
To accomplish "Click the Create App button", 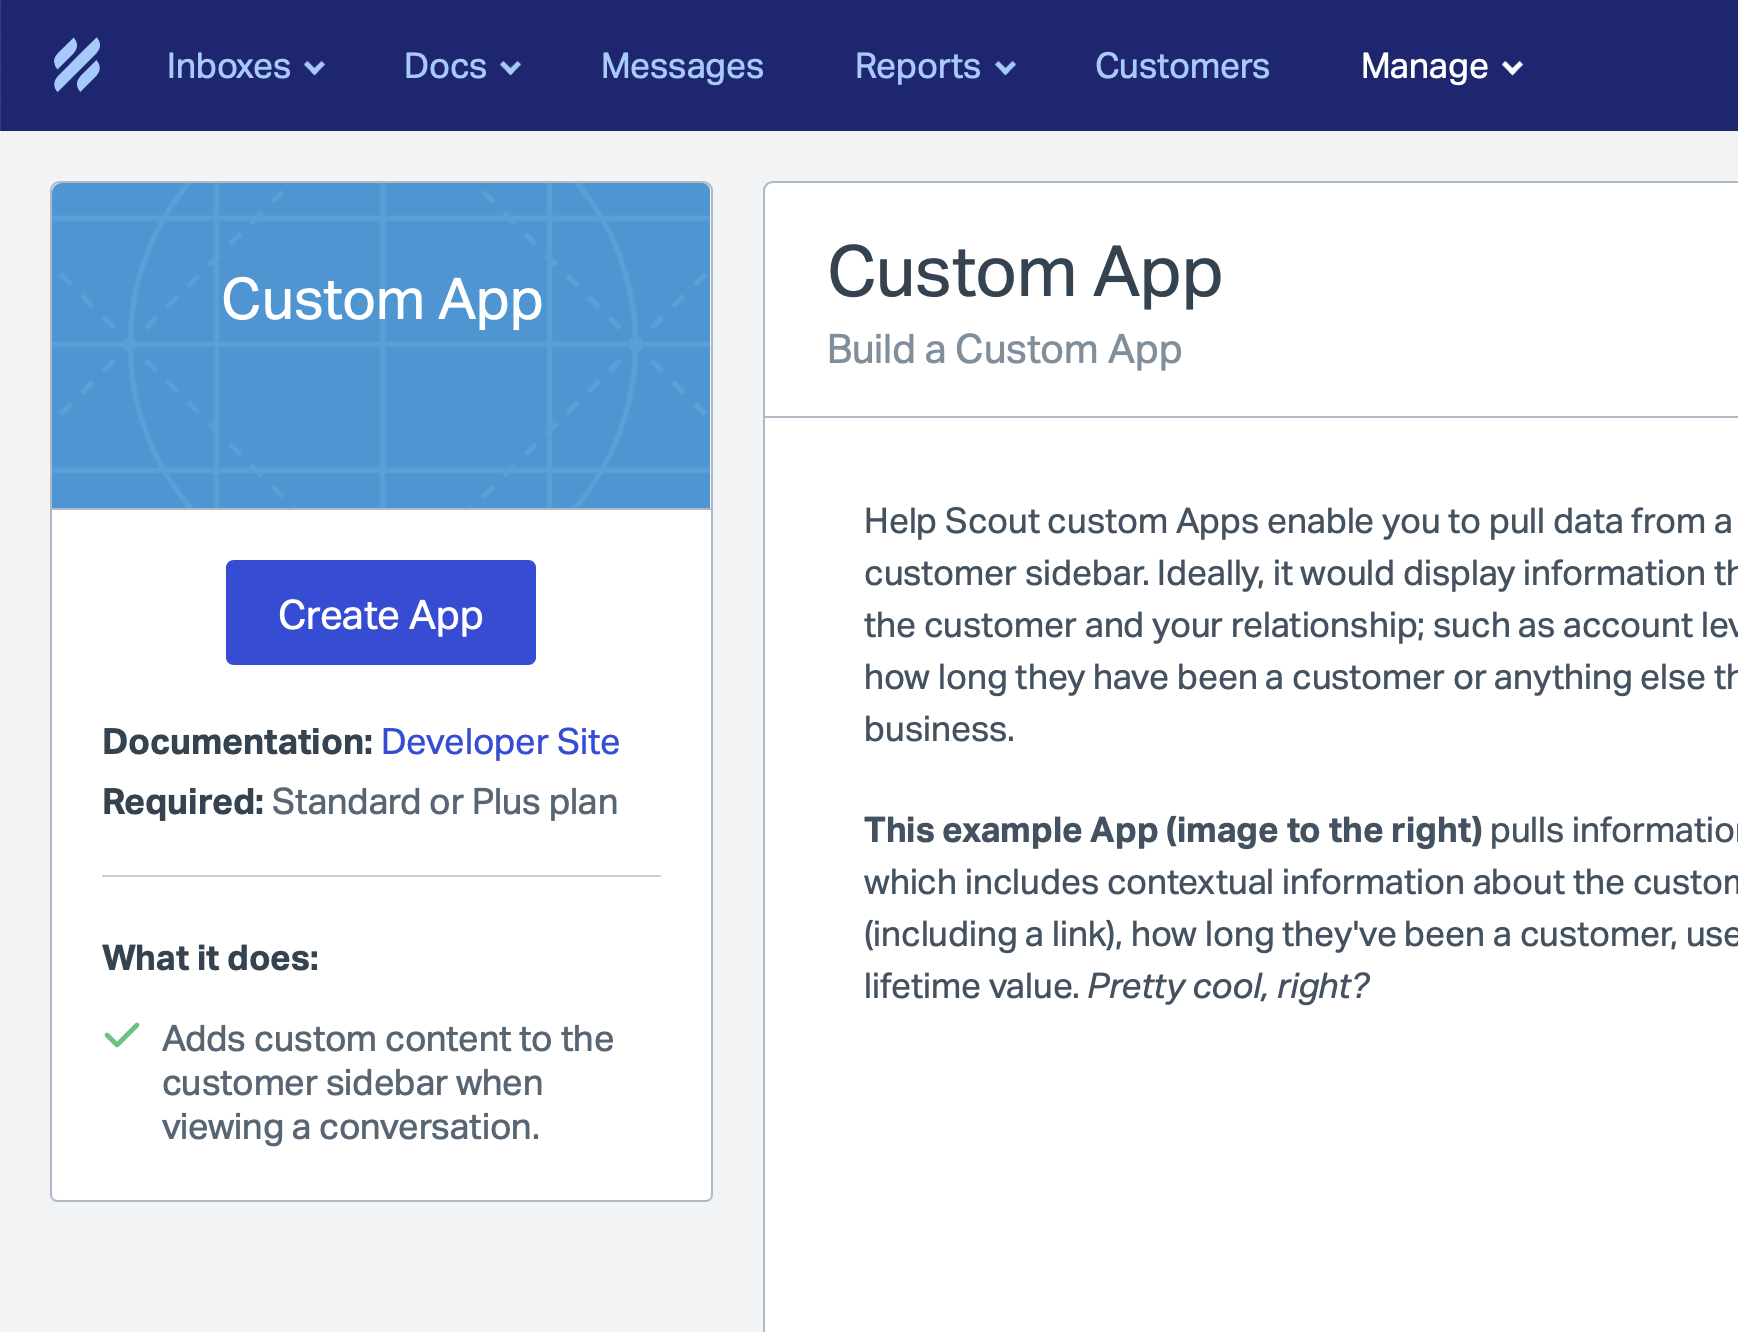I will point(381,613).
